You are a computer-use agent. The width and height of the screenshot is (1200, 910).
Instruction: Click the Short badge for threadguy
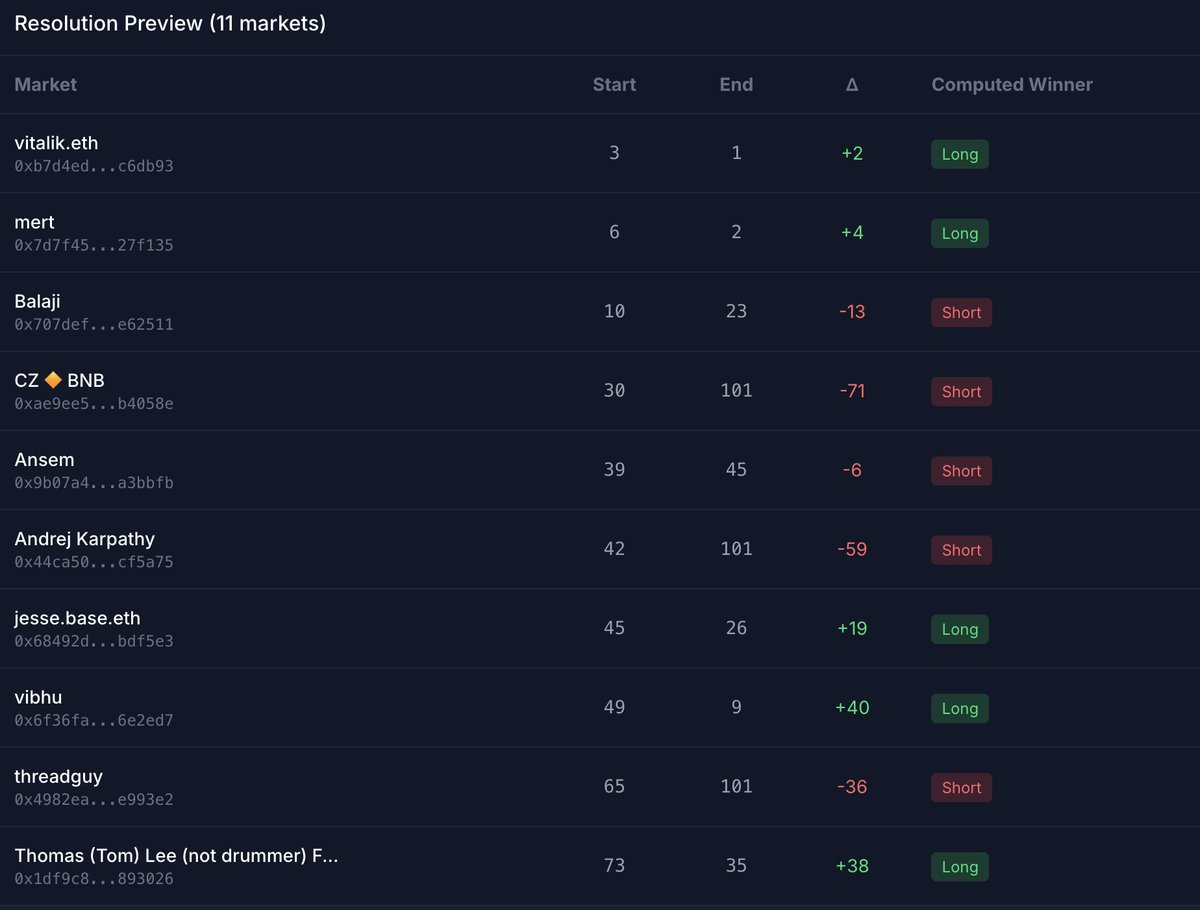[961, 787]
